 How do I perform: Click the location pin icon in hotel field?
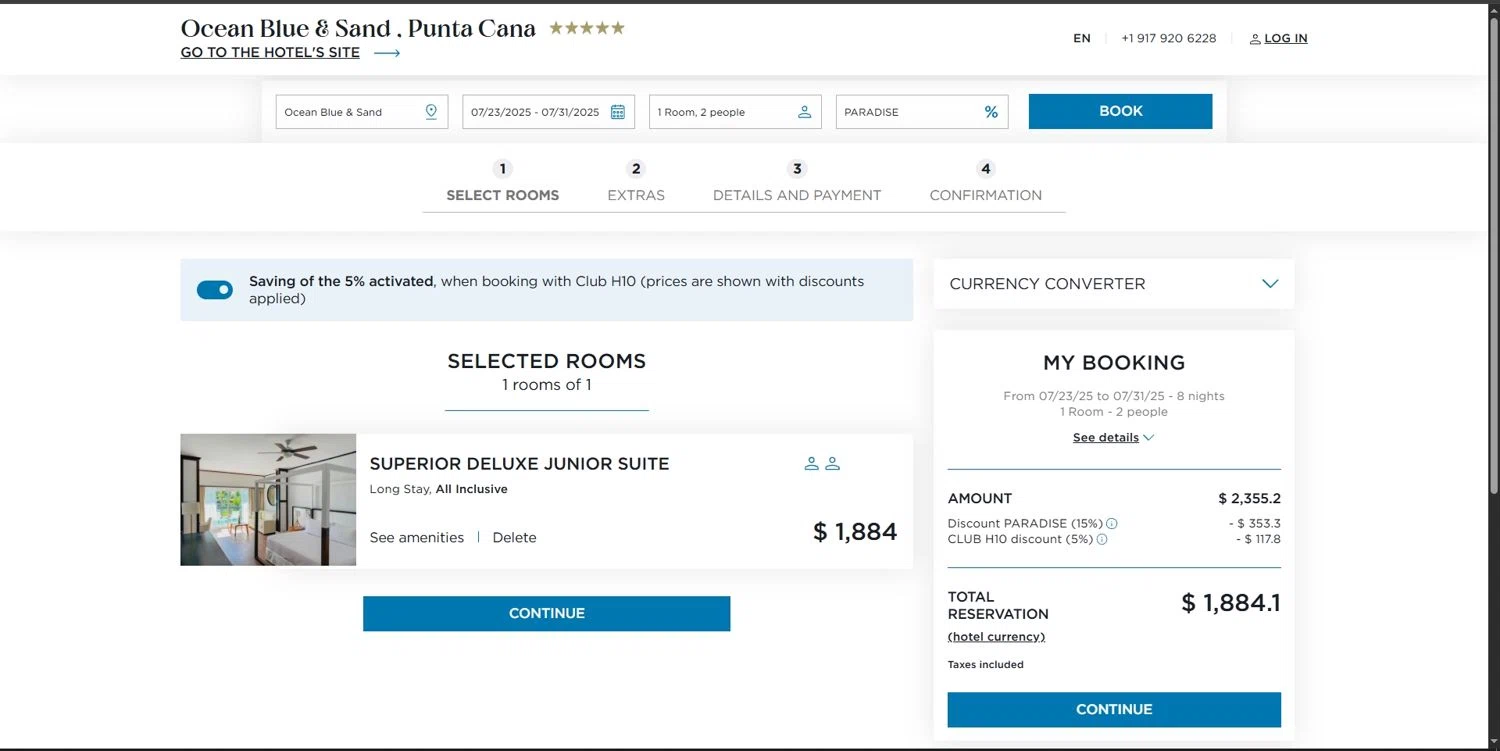tap(431, 112)
